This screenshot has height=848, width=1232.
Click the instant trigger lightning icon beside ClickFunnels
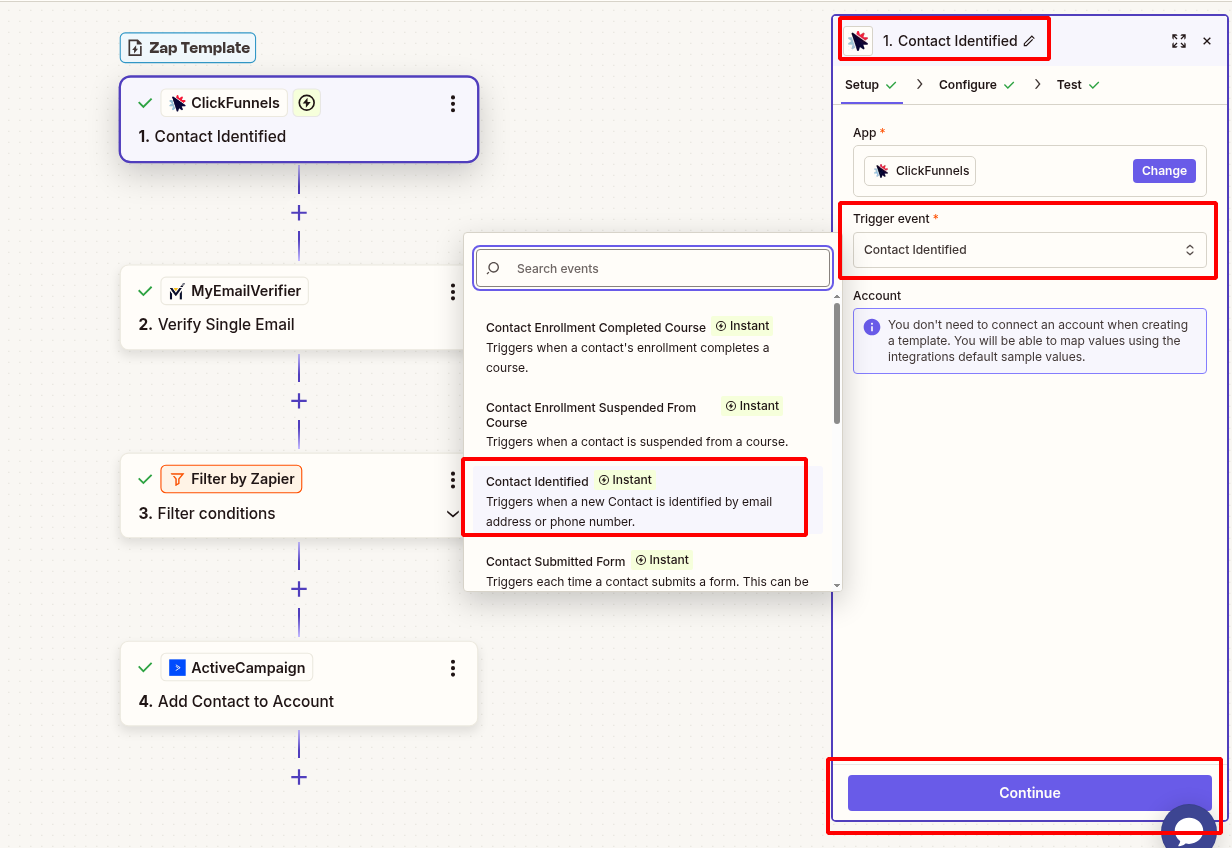[x=306, y=102]
